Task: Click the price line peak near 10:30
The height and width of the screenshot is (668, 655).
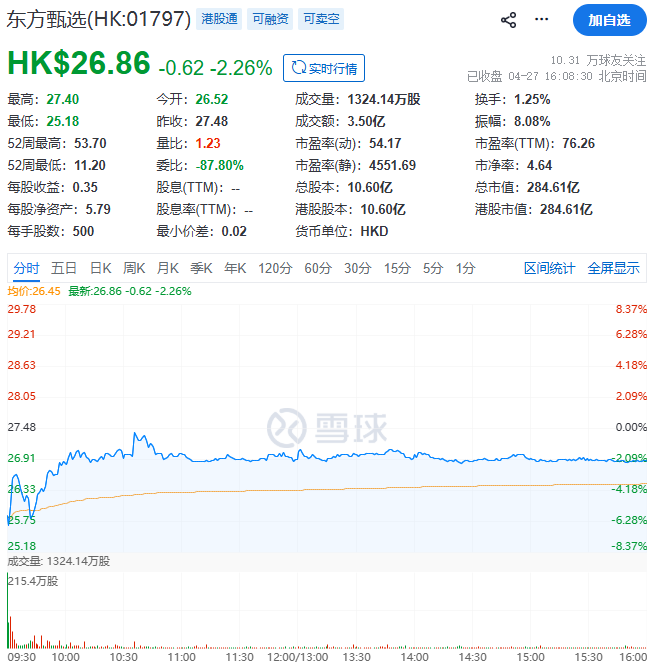Action: click(x=135, y=434)
